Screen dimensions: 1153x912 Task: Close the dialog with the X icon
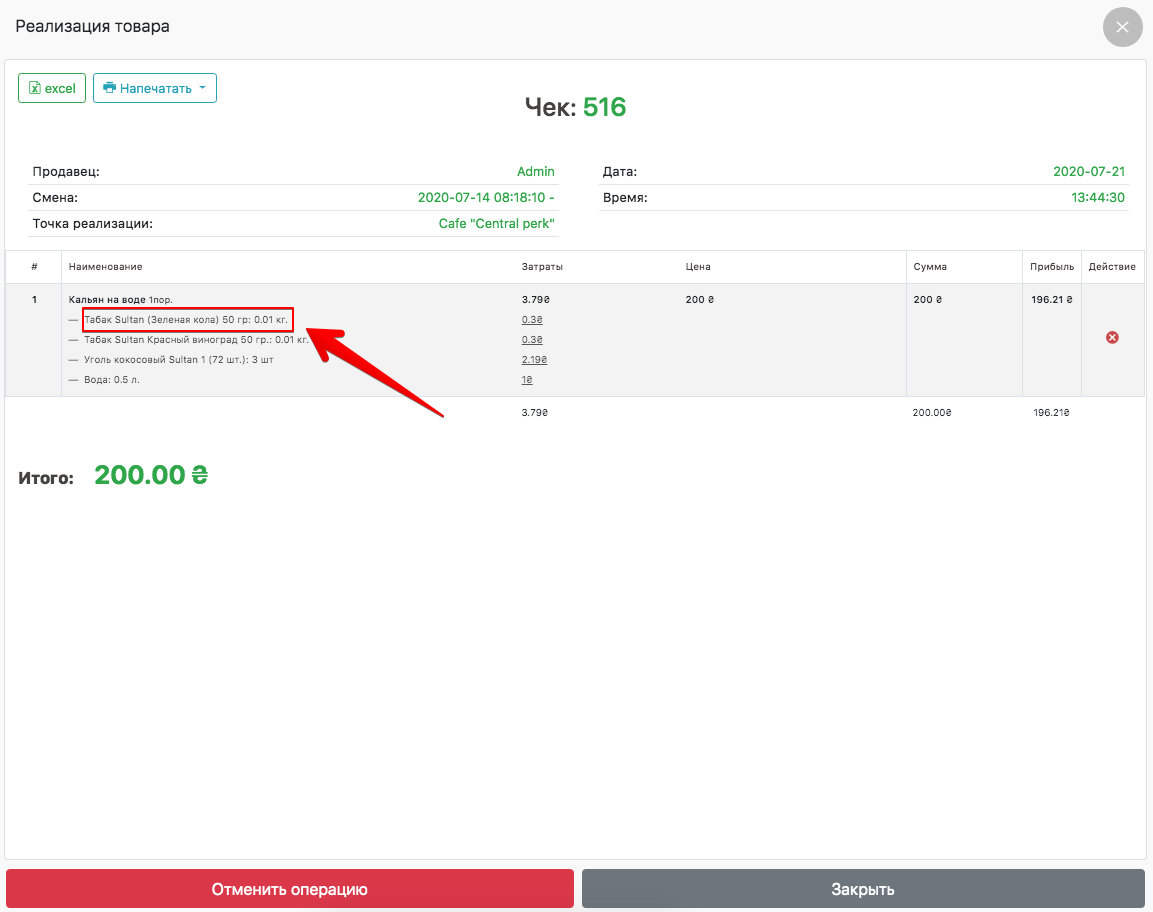1122,27
